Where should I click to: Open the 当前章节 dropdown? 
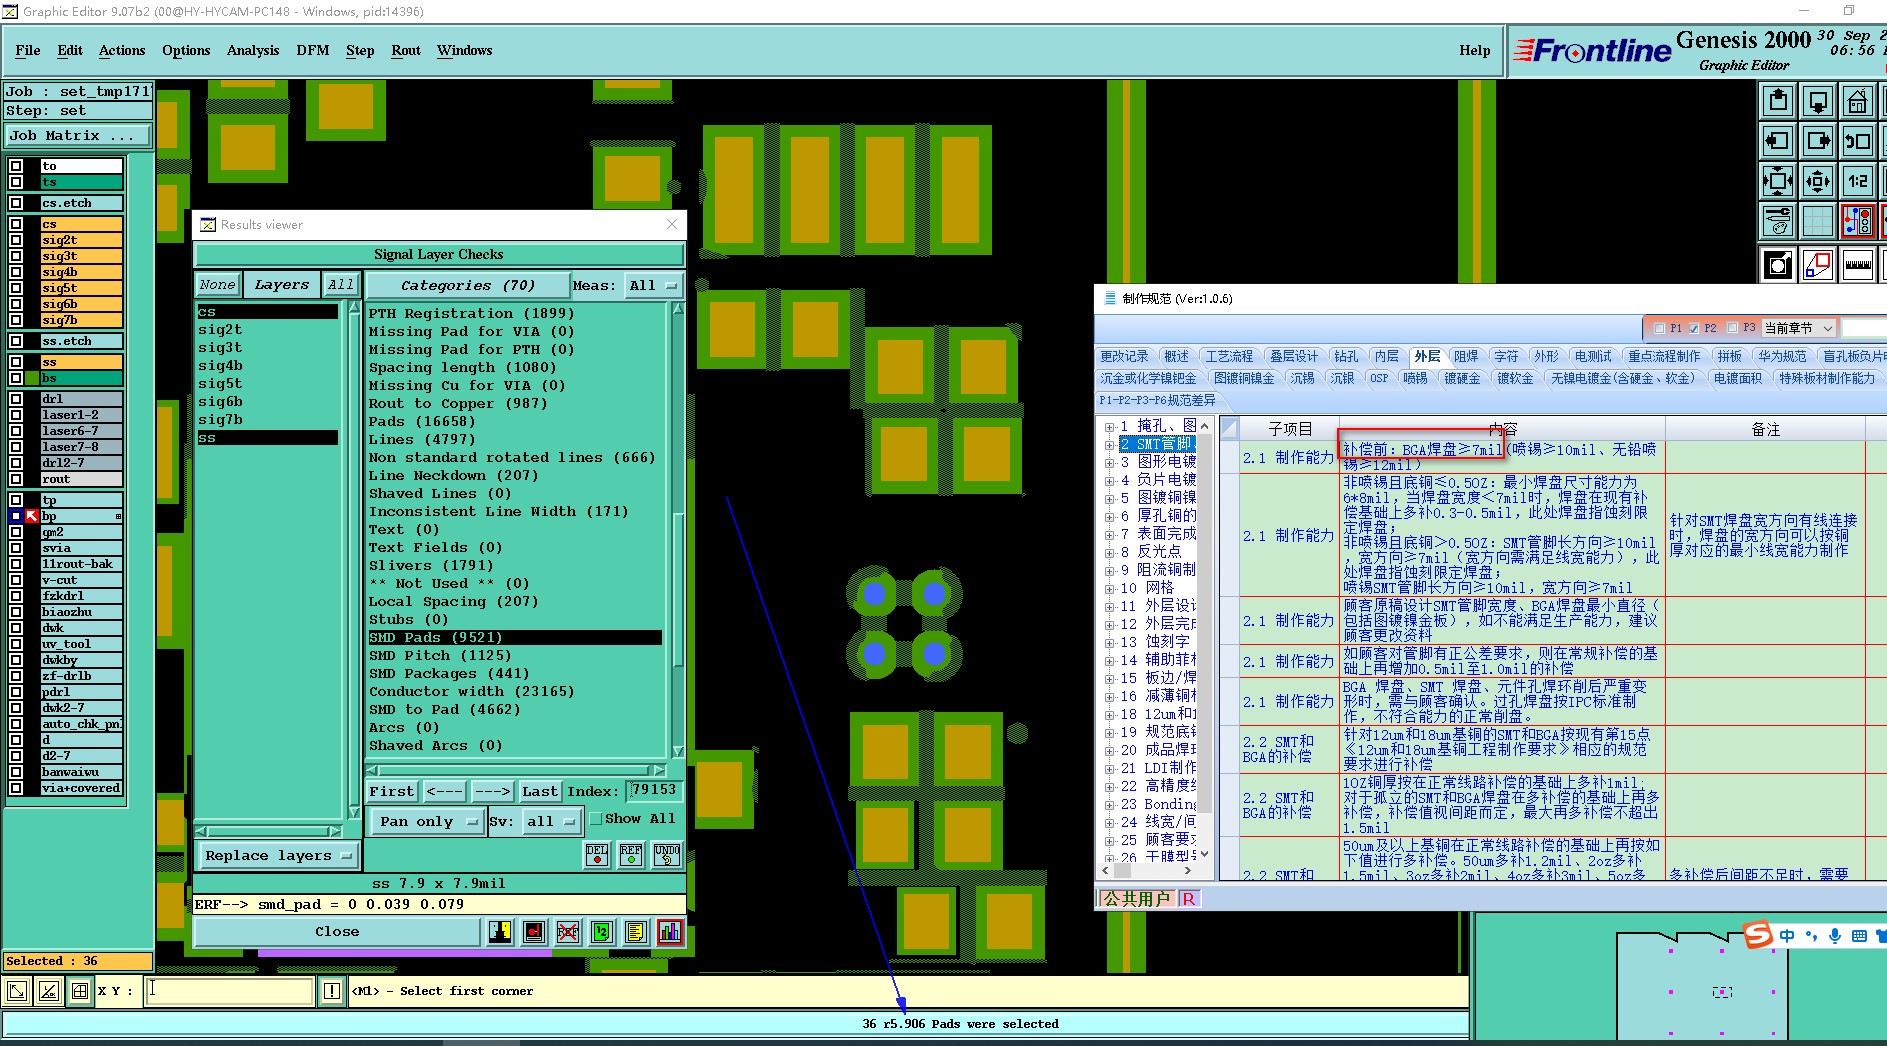click(1798, 328)
